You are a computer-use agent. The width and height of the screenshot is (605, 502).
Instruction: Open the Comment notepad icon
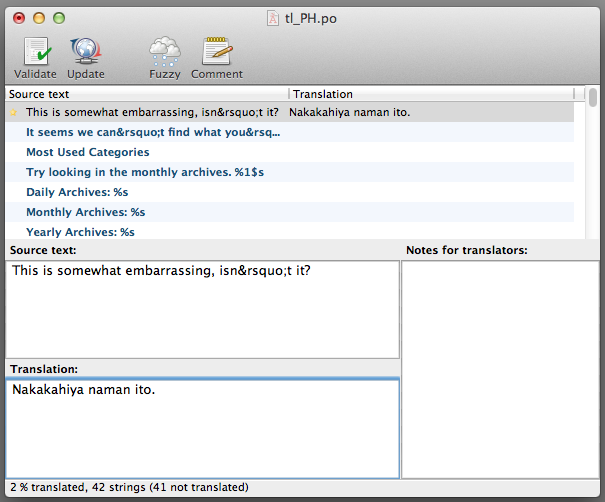217,52
